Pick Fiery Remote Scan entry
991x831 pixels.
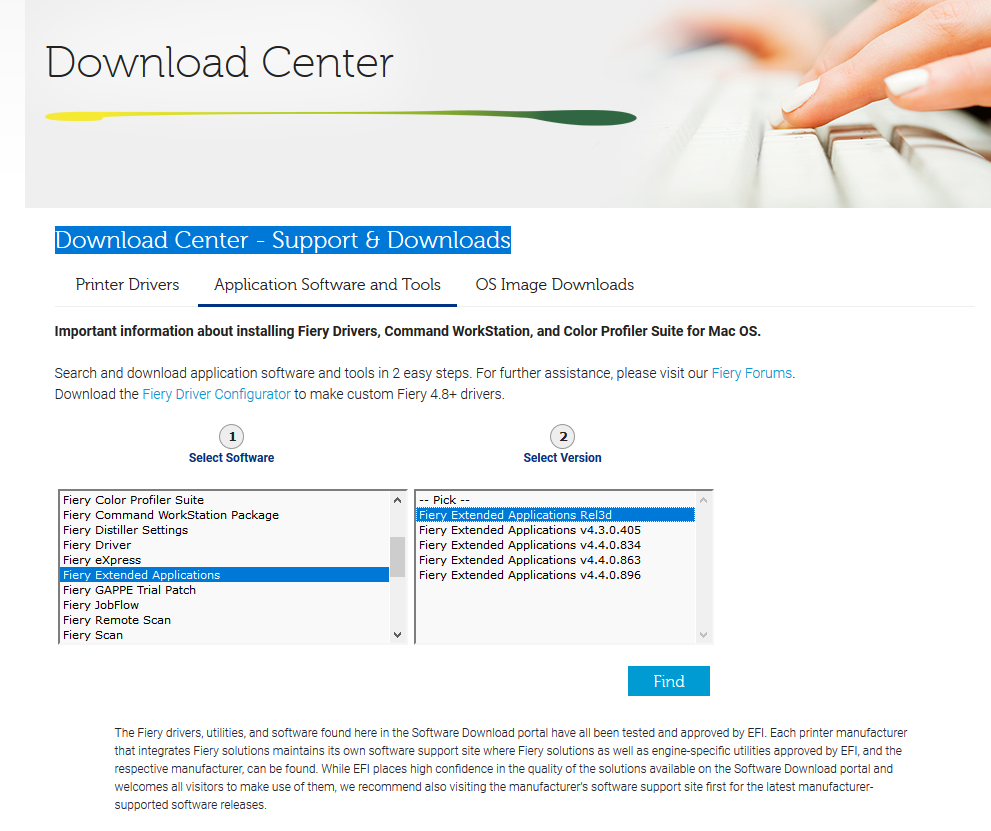(116, 620)
